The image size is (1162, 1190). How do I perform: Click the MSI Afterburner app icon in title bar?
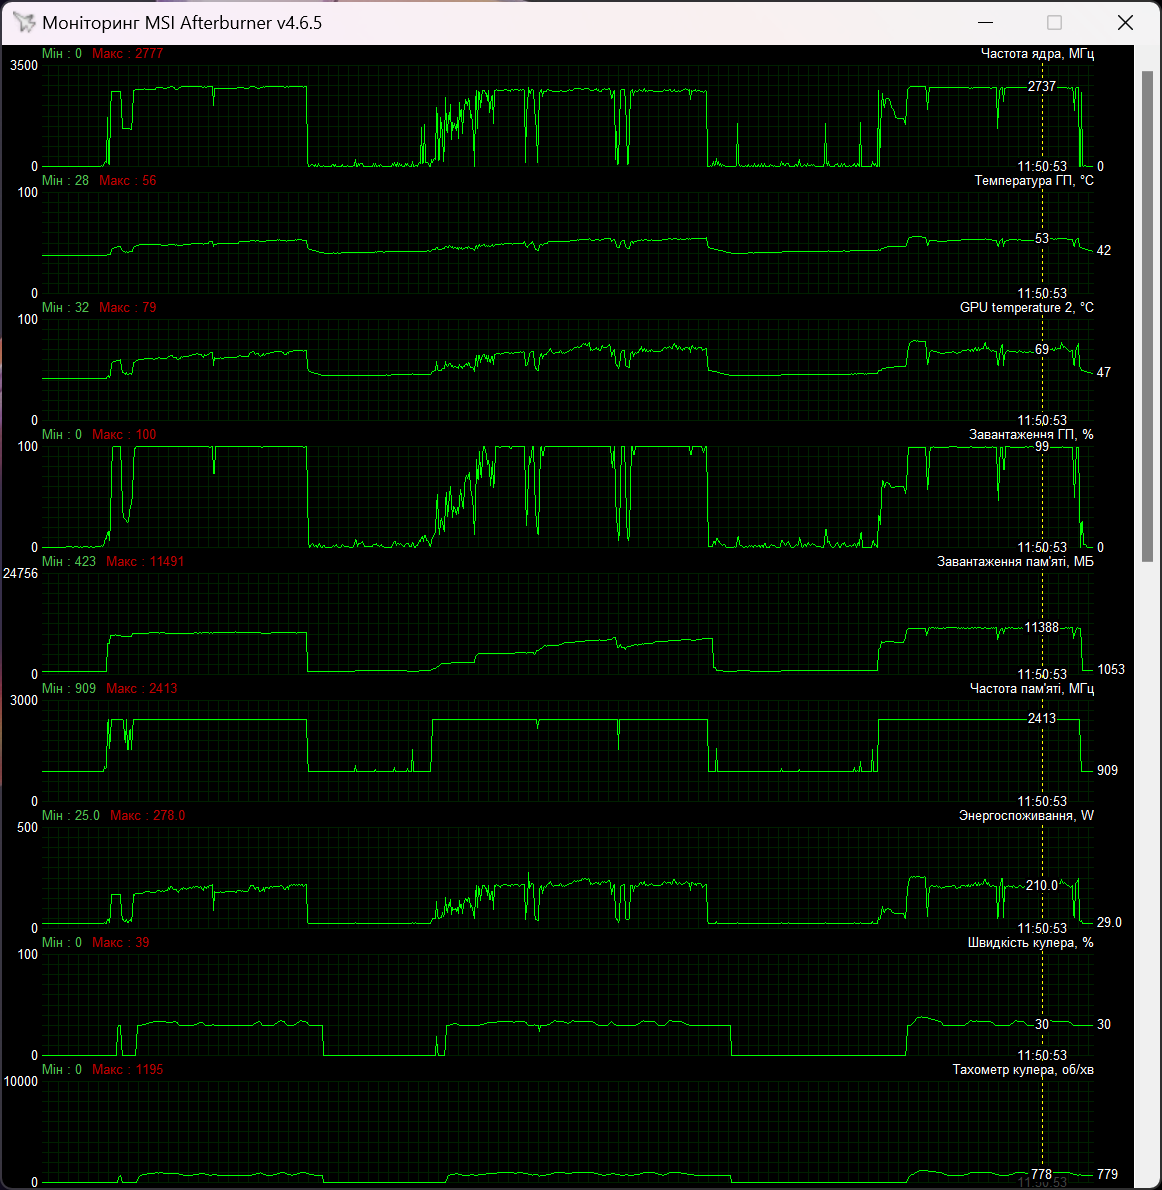(24, 23)
